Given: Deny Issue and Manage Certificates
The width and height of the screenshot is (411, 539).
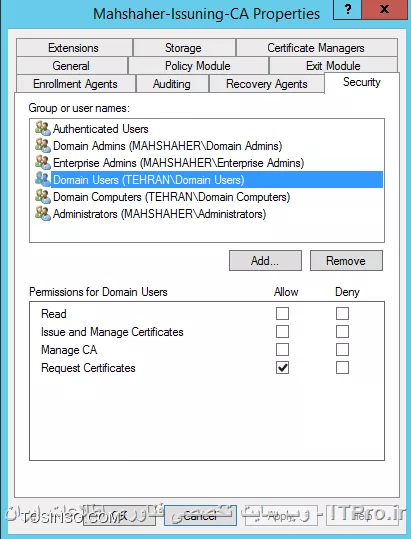Looking at the screenshot, I should (342, 332).
